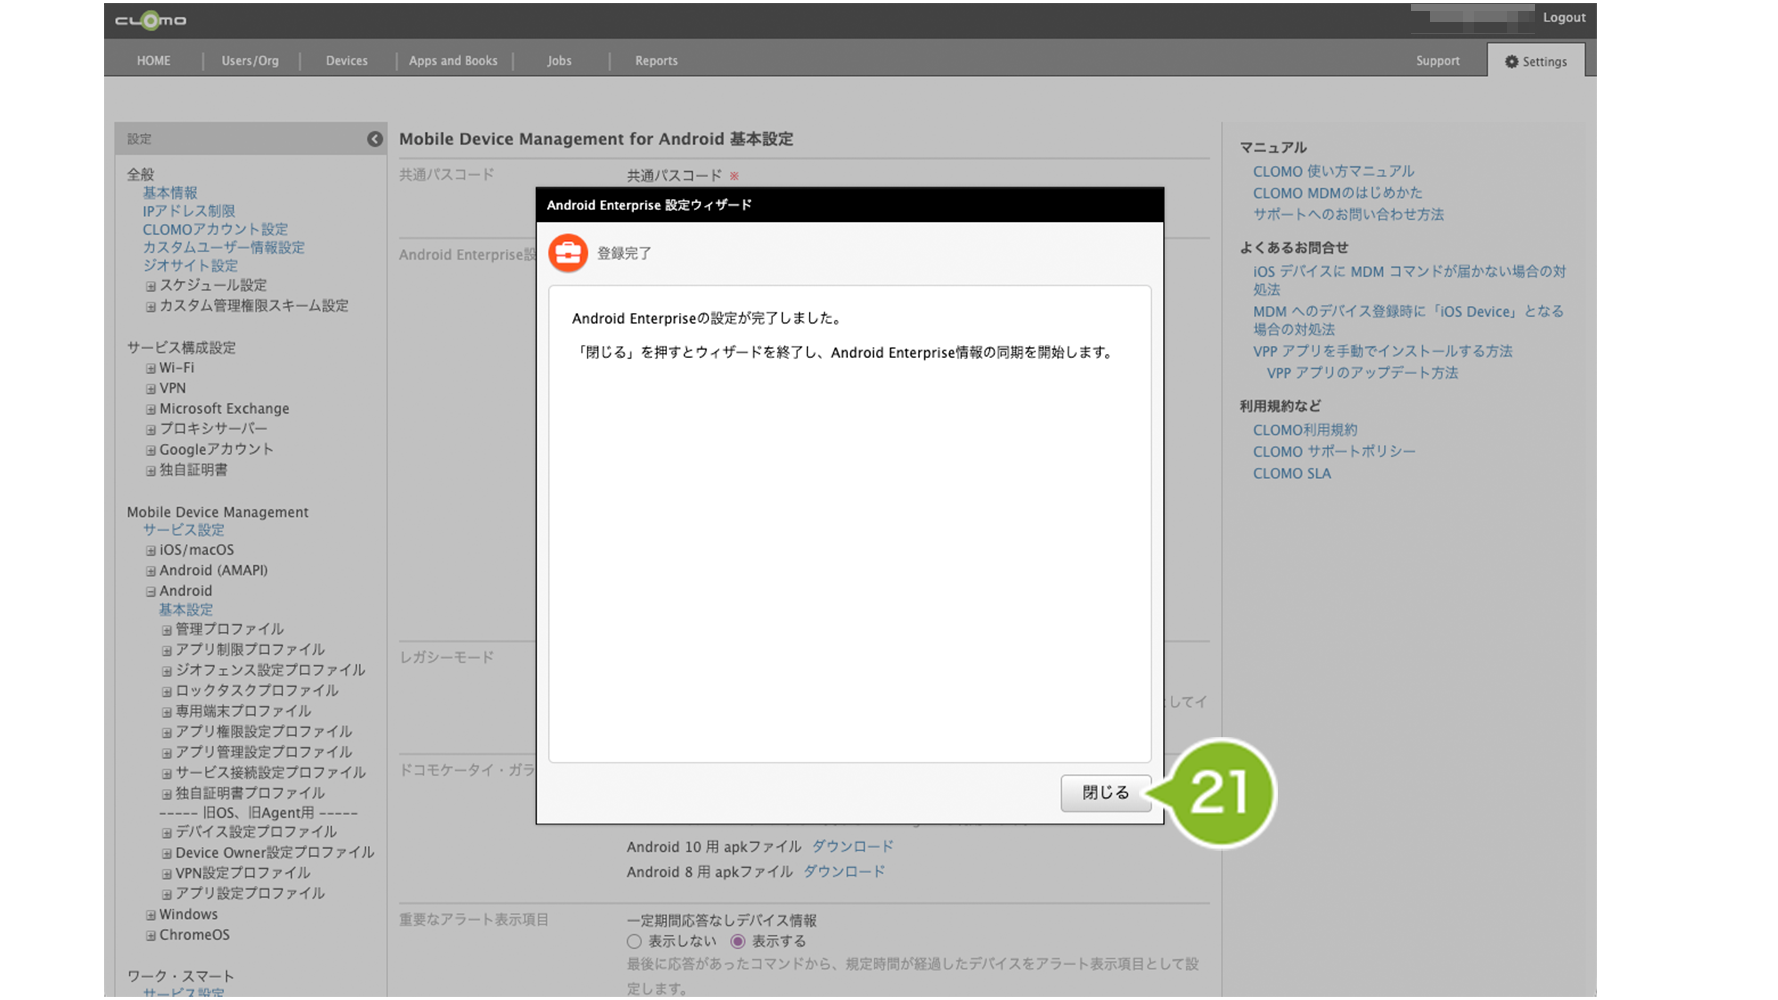Open the HOME tab
Viewport: 1778px width, 1000px height.
[x=154, y=61]
